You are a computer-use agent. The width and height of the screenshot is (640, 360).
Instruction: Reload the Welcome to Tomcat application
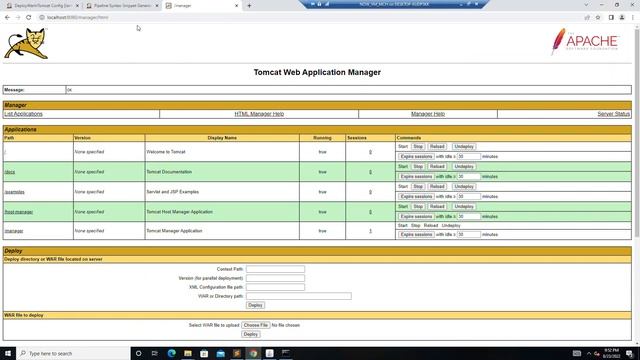pos(437,147)
